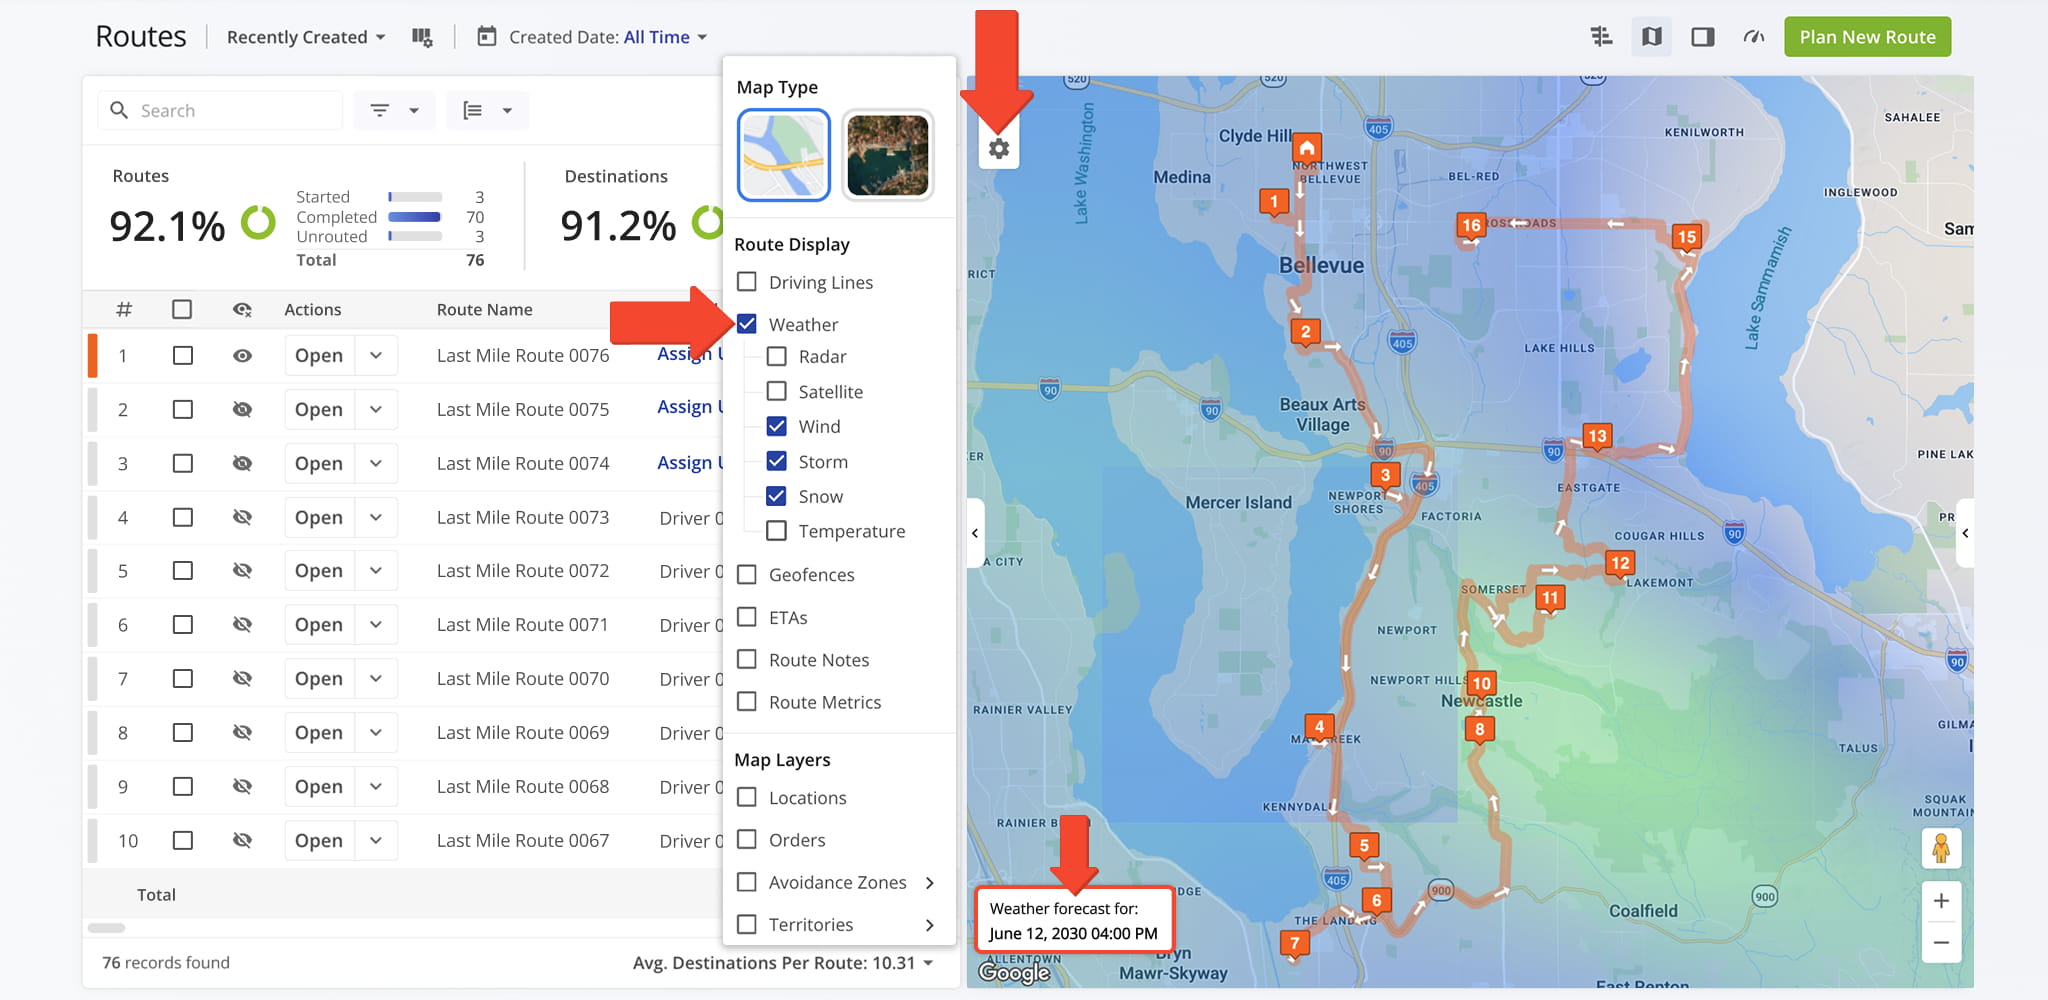Image resolution: width=2048 pixels, height=1000 pixels.
Task: Uncheck the Snow checkbox
Action: [x=777, y=496]
